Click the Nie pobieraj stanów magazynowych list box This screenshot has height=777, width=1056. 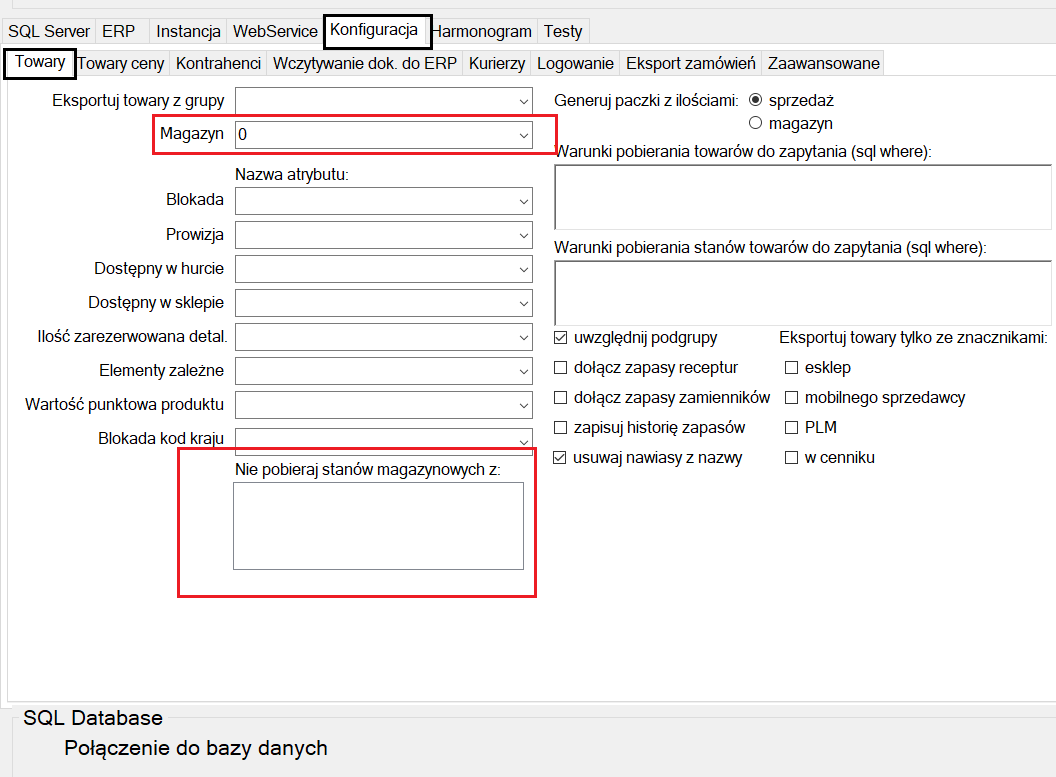pos(378,526)
